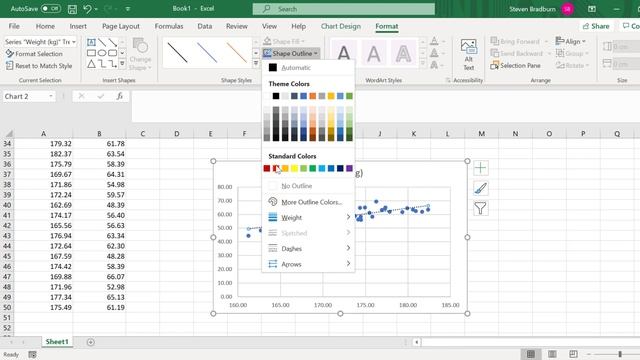Viewport: 640px width, 360px height.
Task: Switch to the Home tab
Action: (x=45, y=26)
